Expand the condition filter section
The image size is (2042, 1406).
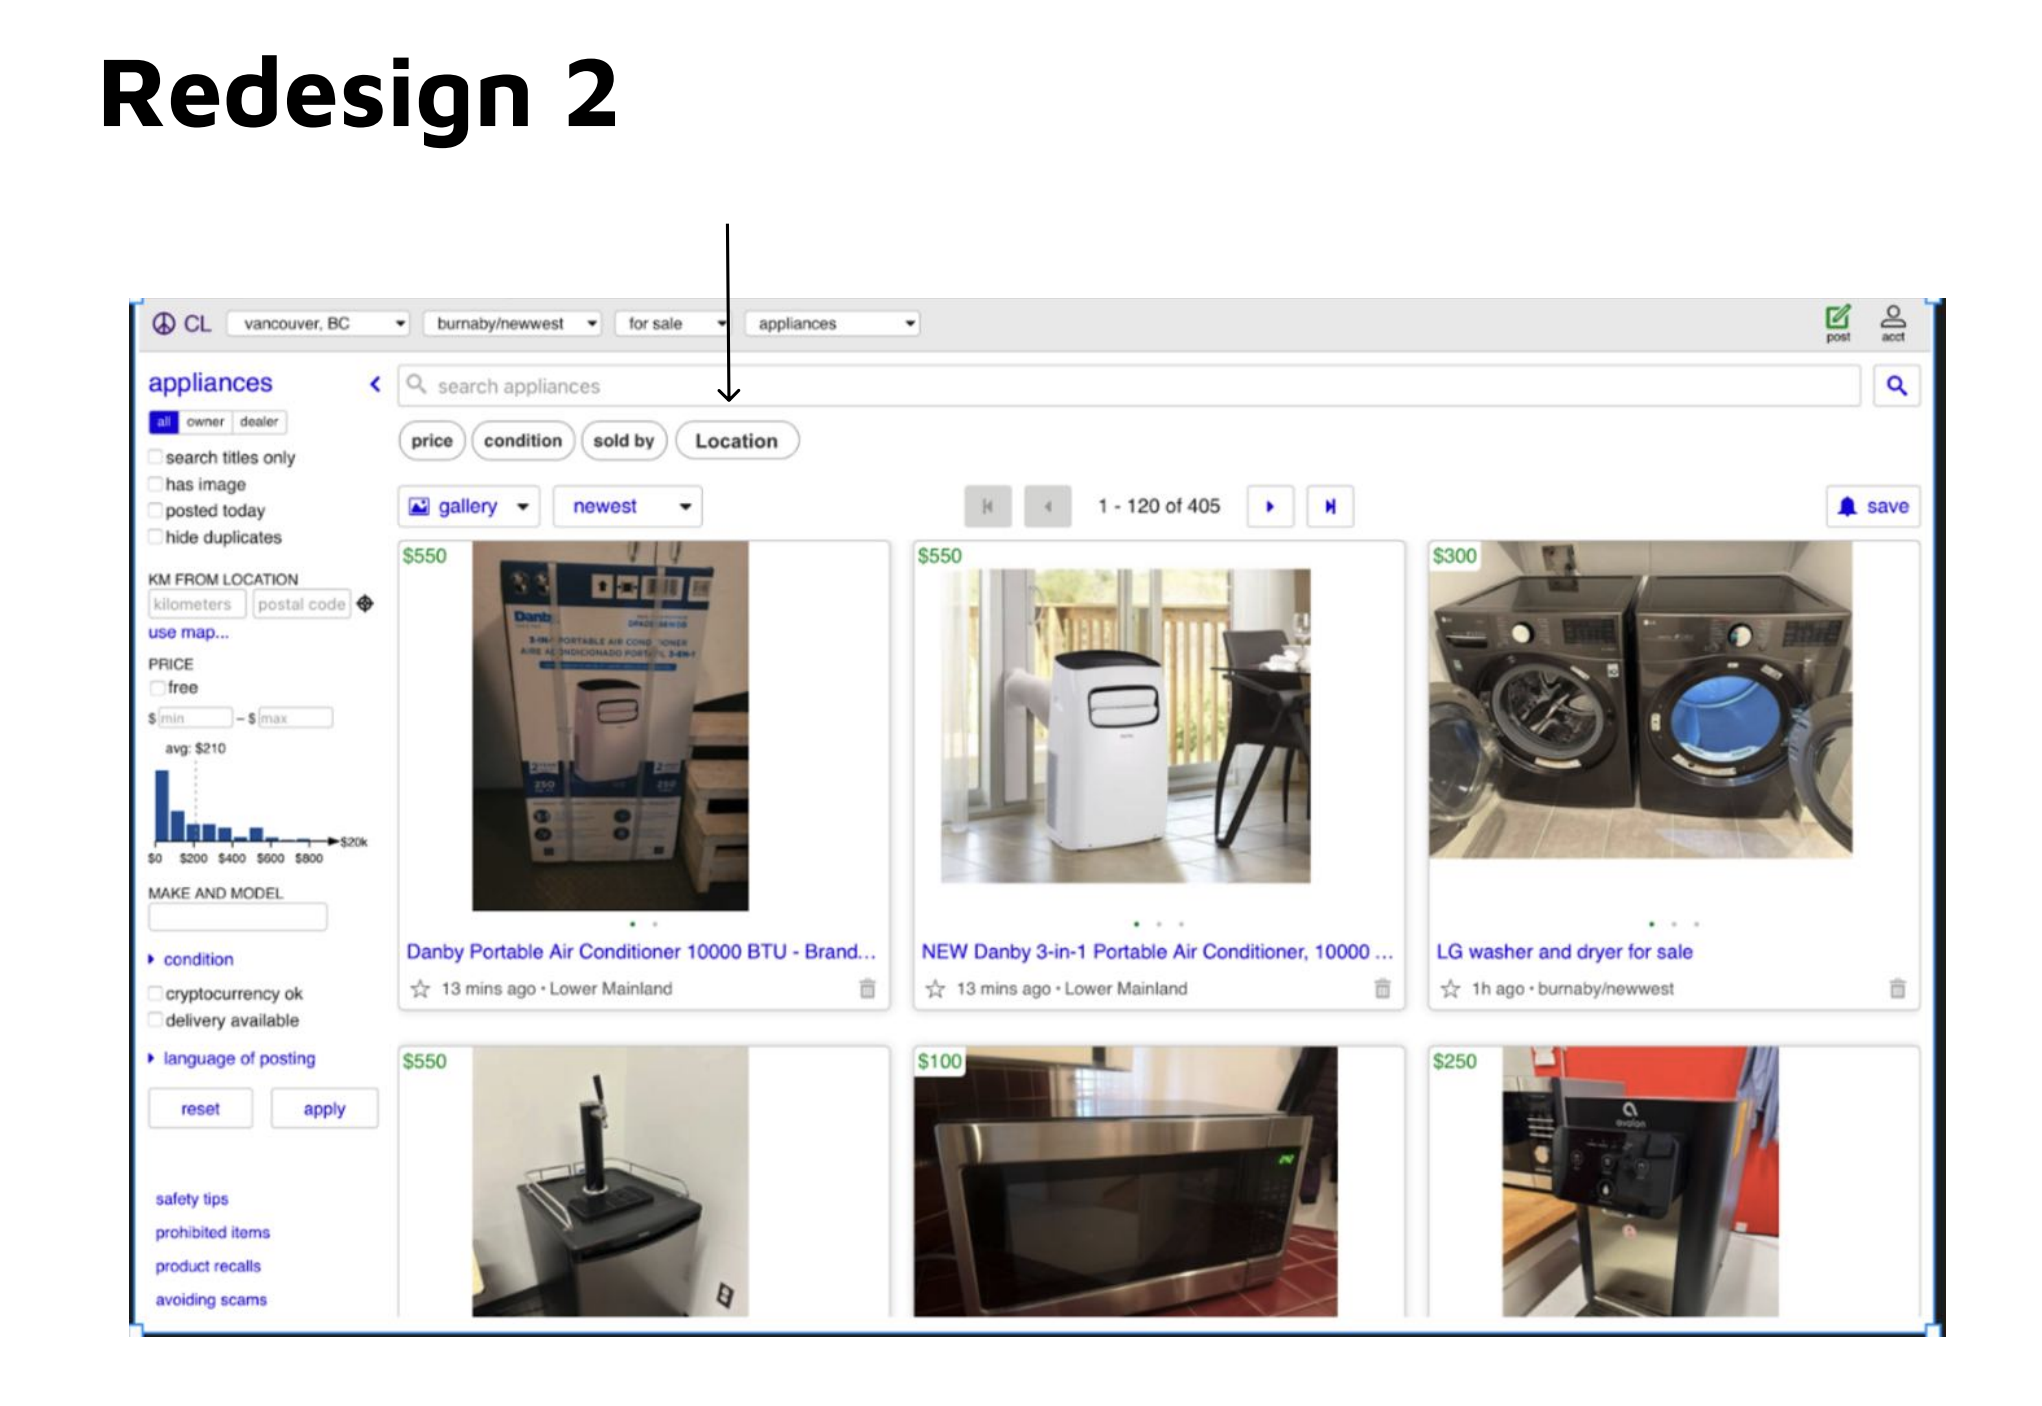click(197, 959)
